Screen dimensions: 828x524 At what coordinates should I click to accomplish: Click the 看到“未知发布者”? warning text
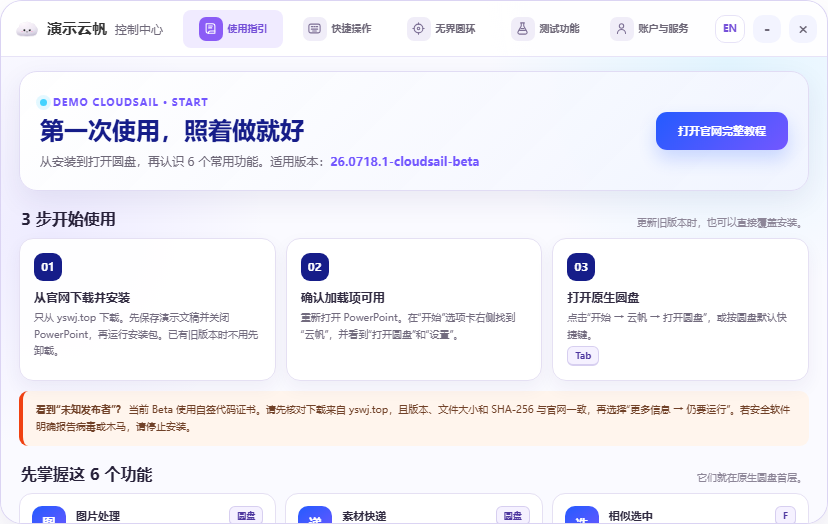point(79,409)
